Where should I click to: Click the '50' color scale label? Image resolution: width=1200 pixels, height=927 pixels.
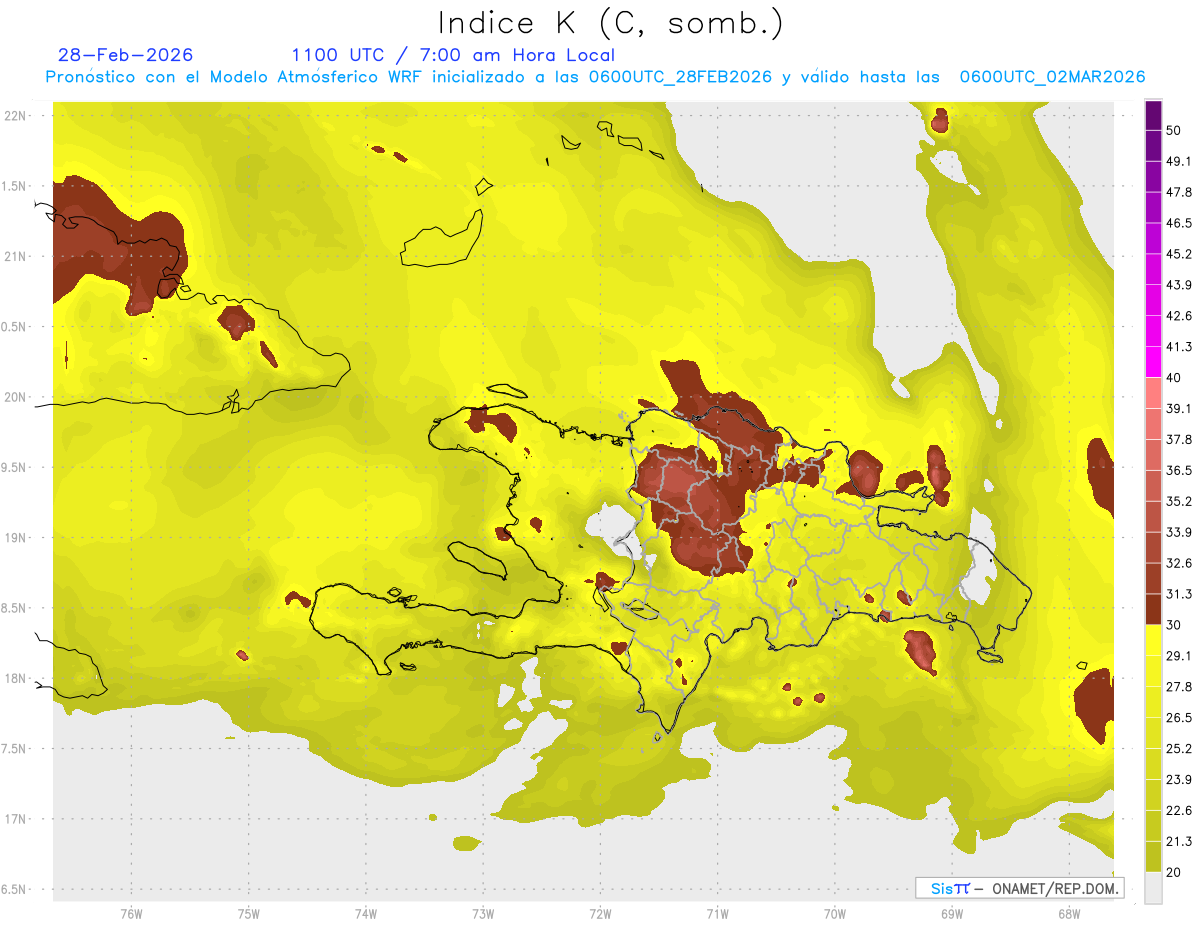pyautogui.click(x=1175, y=130)
